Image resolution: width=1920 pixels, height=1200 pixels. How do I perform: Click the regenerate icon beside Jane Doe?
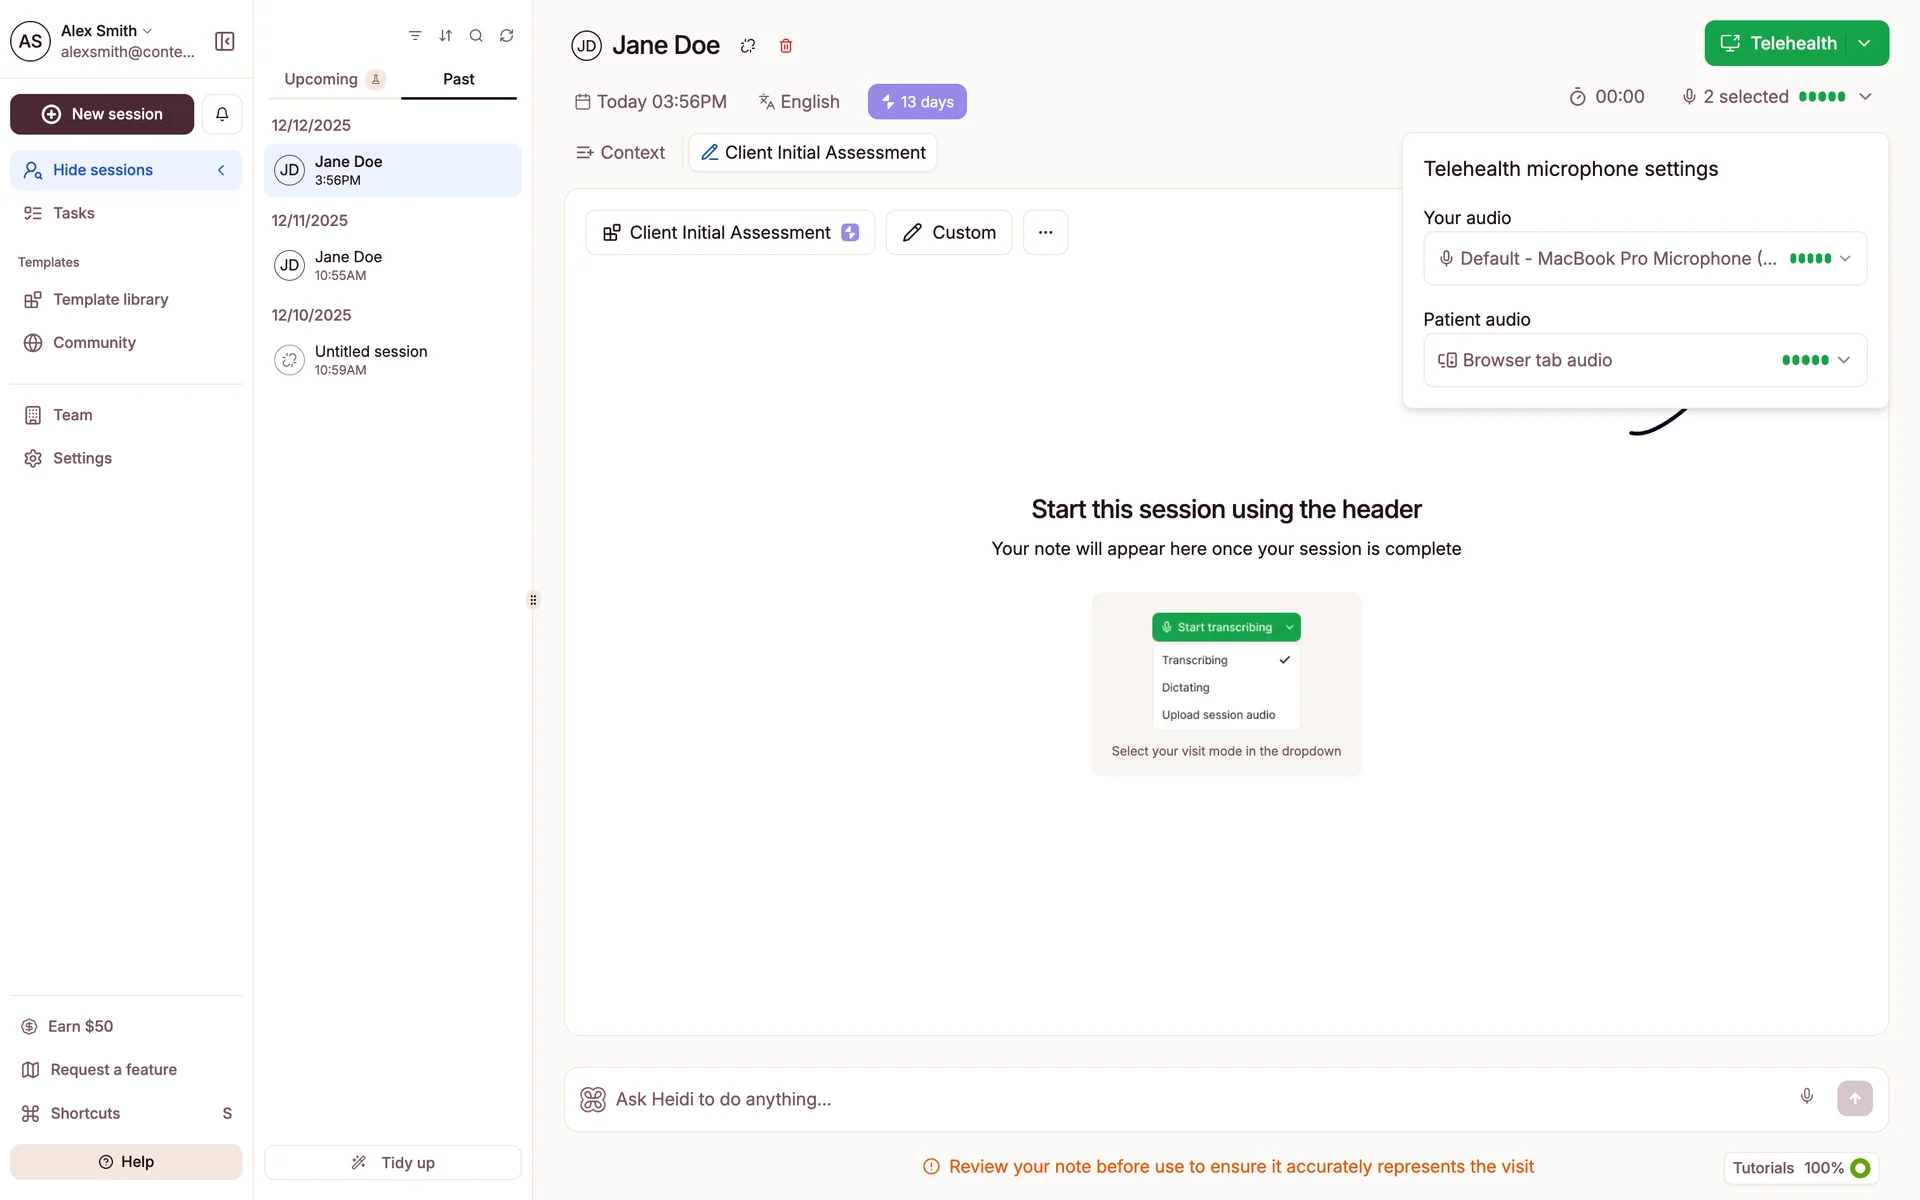coord(748,46)
